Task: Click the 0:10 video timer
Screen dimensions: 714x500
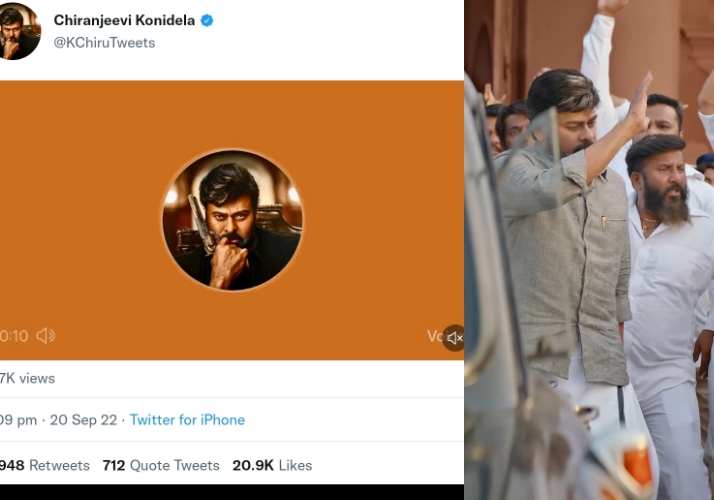Action: [x=14, y=336]
